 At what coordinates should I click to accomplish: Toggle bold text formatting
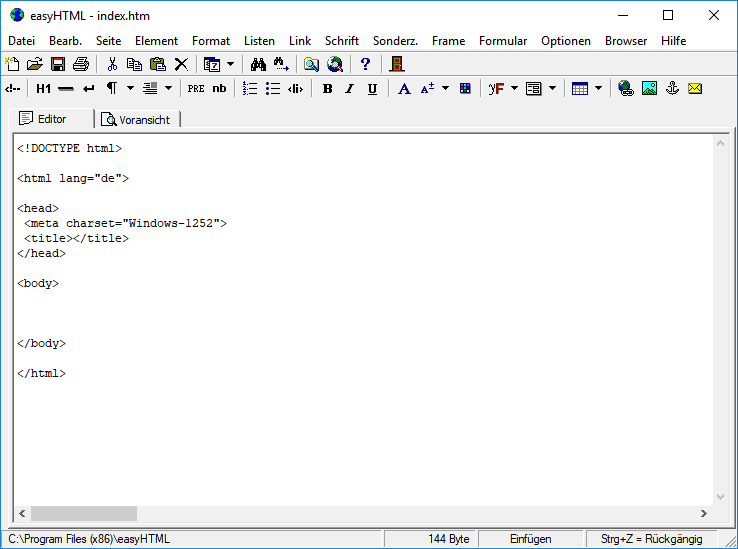327,88
